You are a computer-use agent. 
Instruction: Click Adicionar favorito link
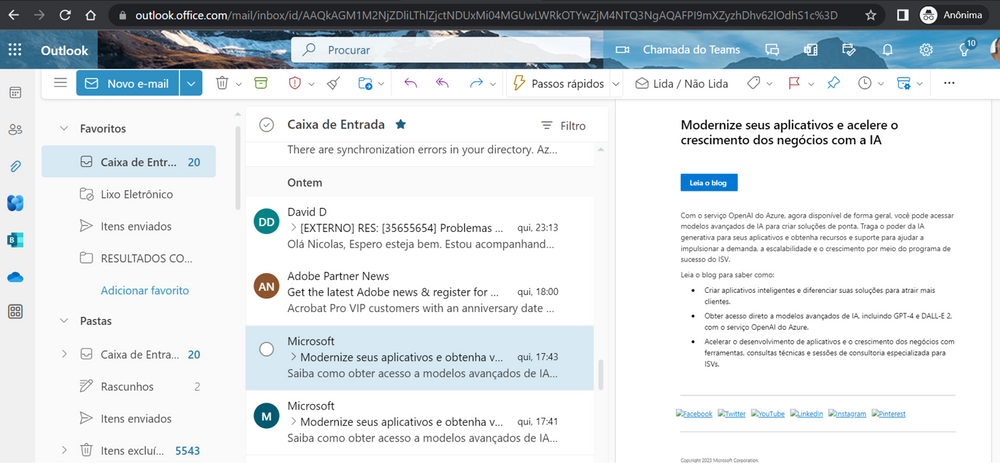145,290
